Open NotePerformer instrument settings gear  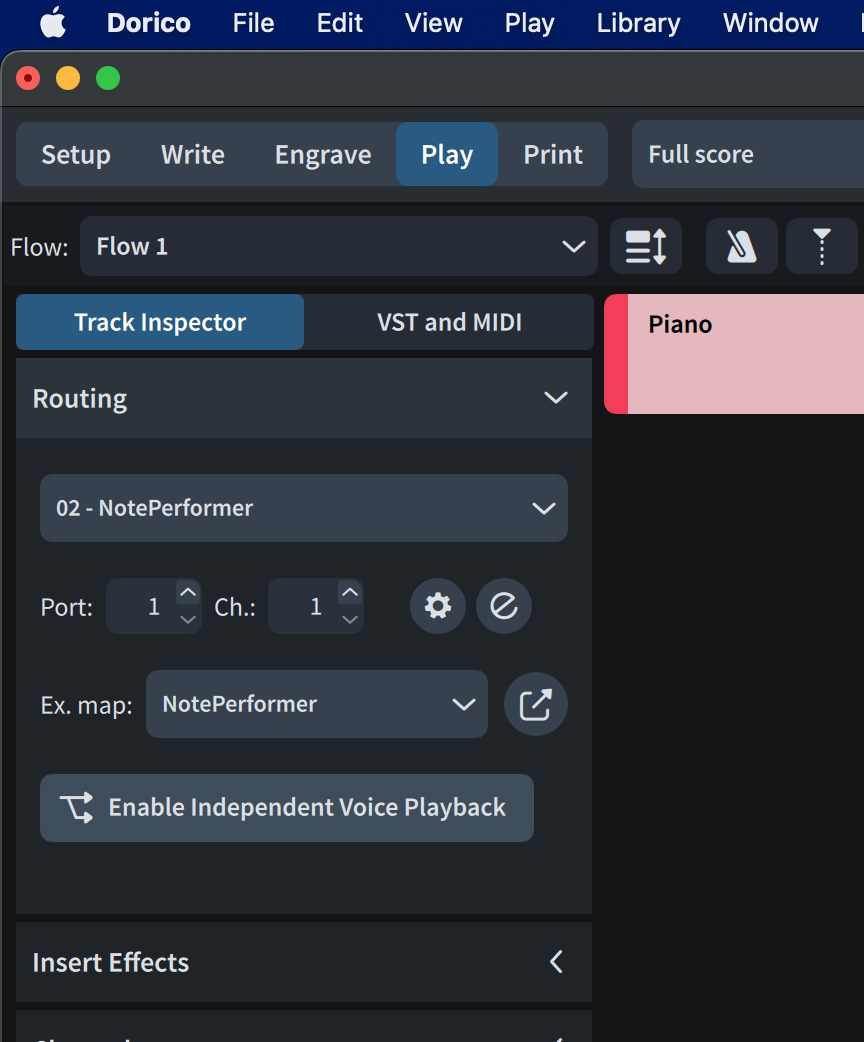438,606
